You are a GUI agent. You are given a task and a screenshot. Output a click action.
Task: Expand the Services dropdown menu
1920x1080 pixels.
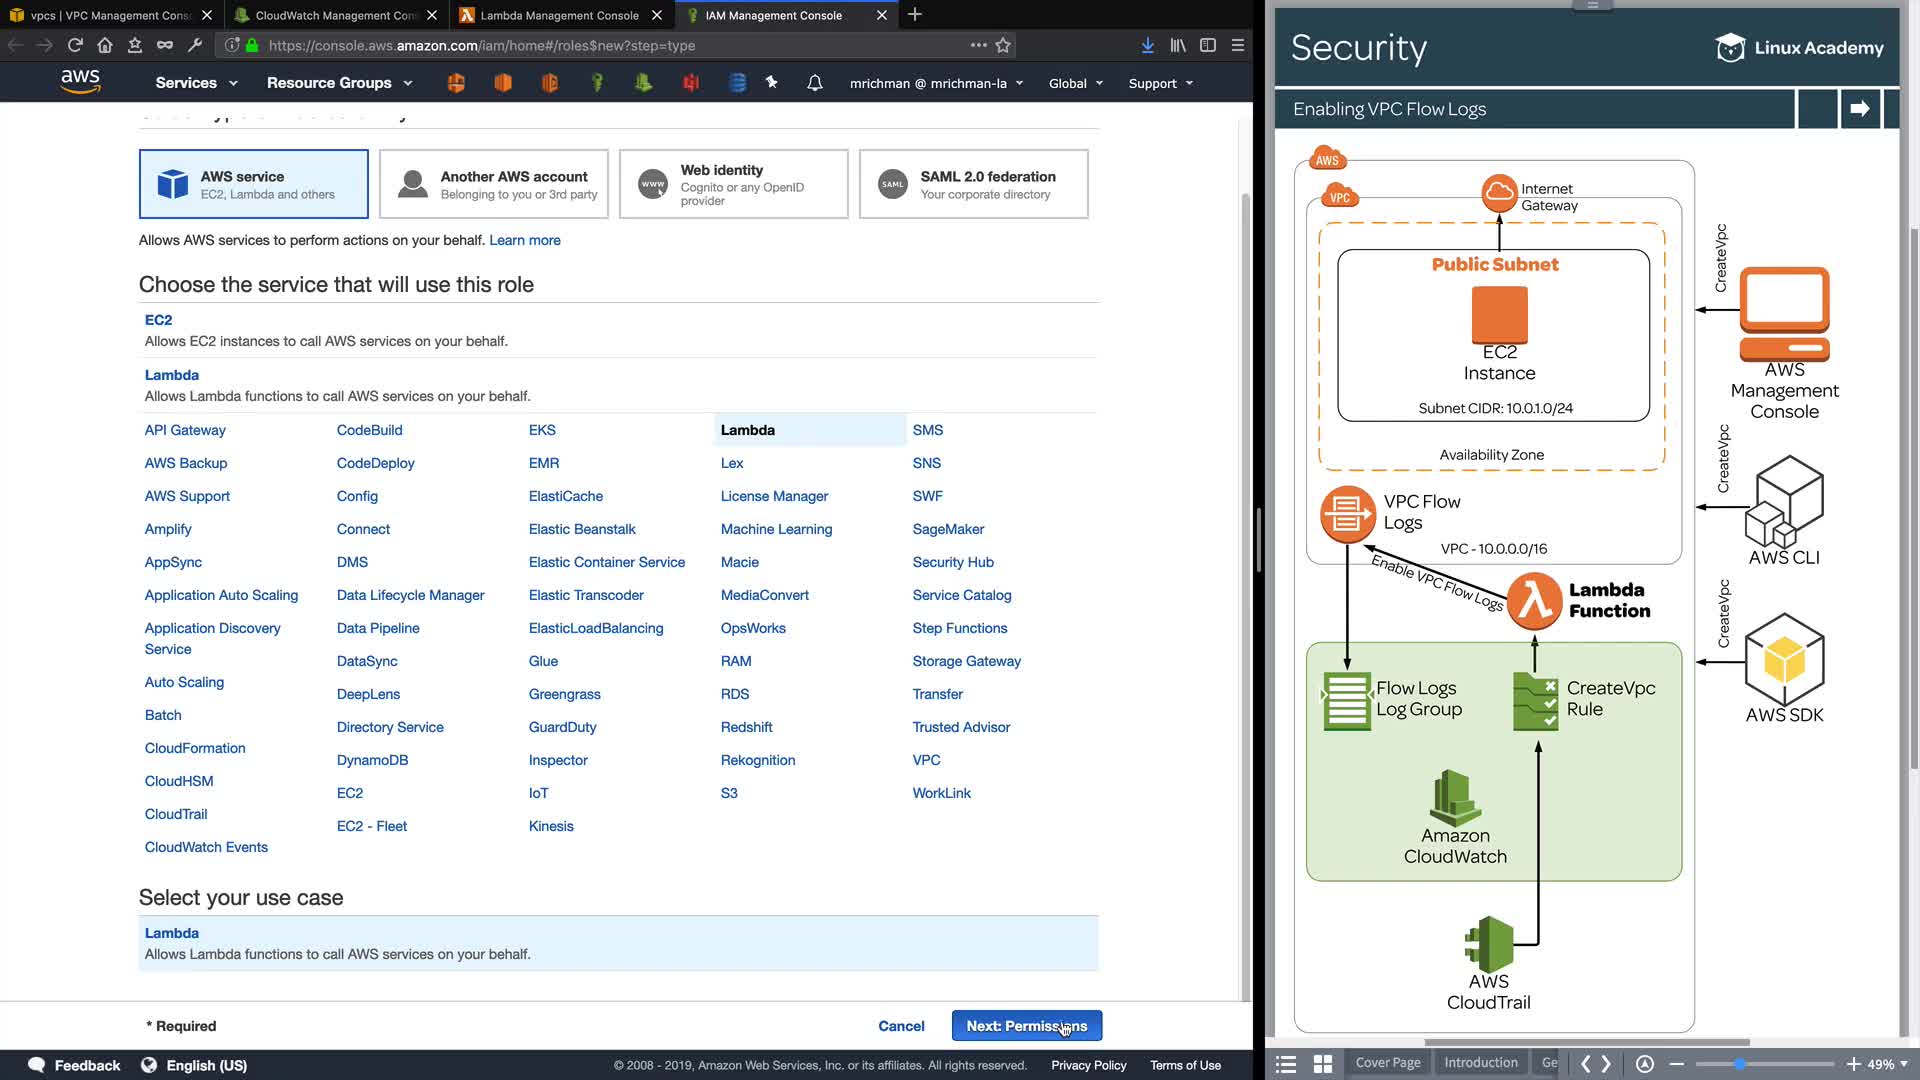tap(196, 83)
